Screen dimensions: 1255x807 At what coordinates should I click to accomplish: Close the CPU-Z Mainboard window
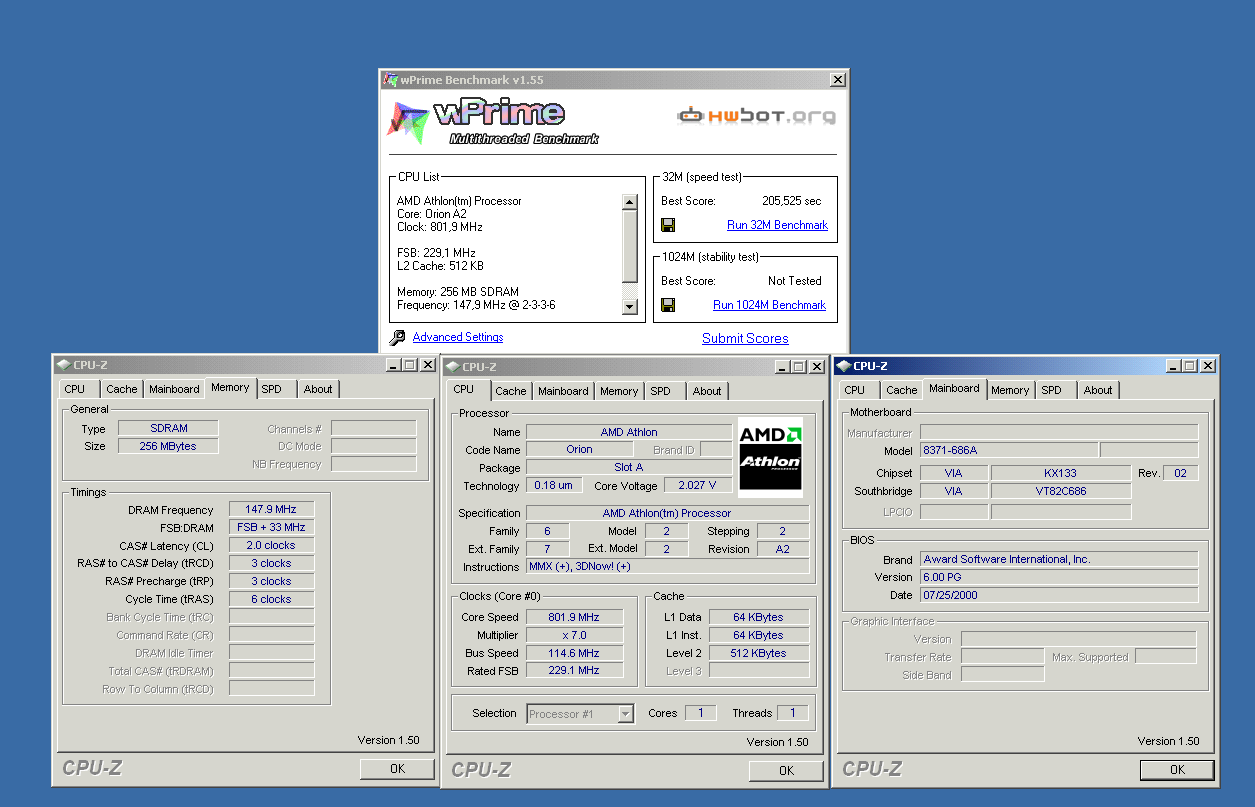point(1209,366)
